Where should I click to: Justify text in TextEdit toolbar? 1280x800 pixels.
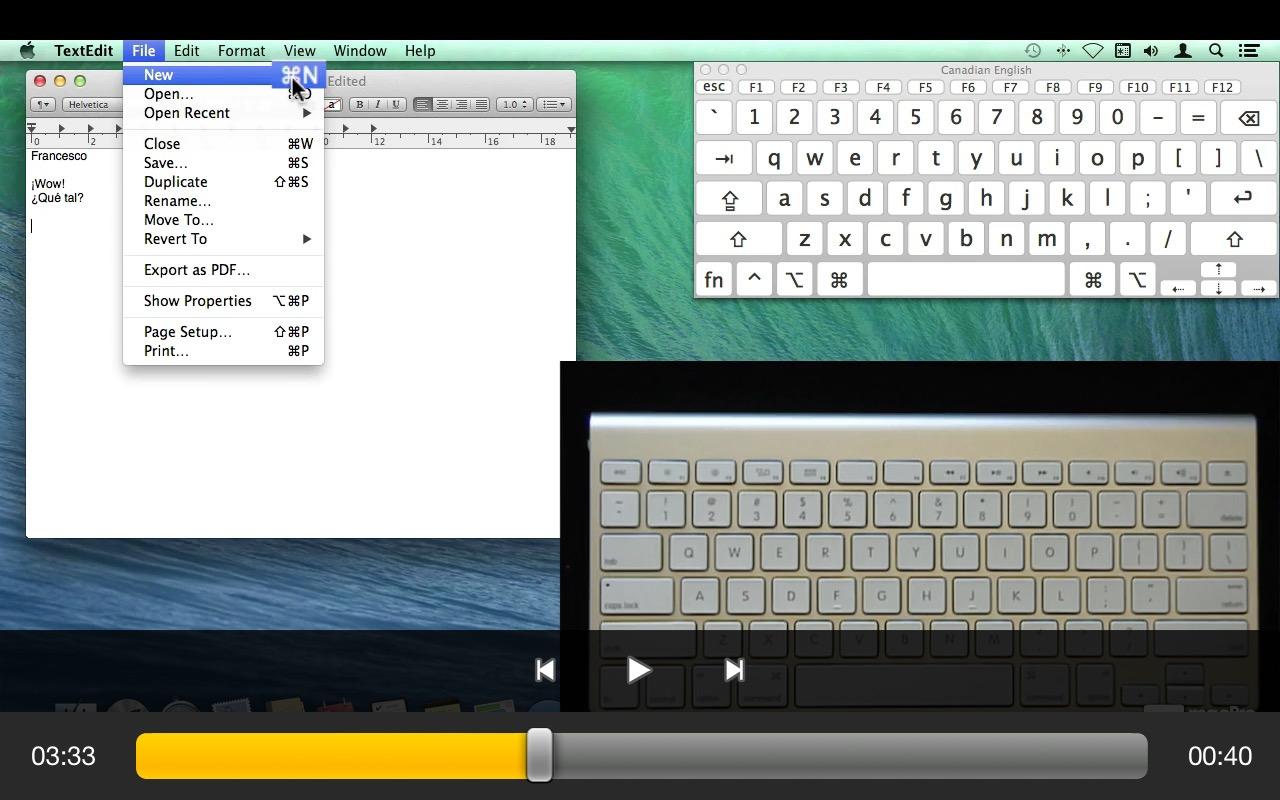[x=481, y=104]
